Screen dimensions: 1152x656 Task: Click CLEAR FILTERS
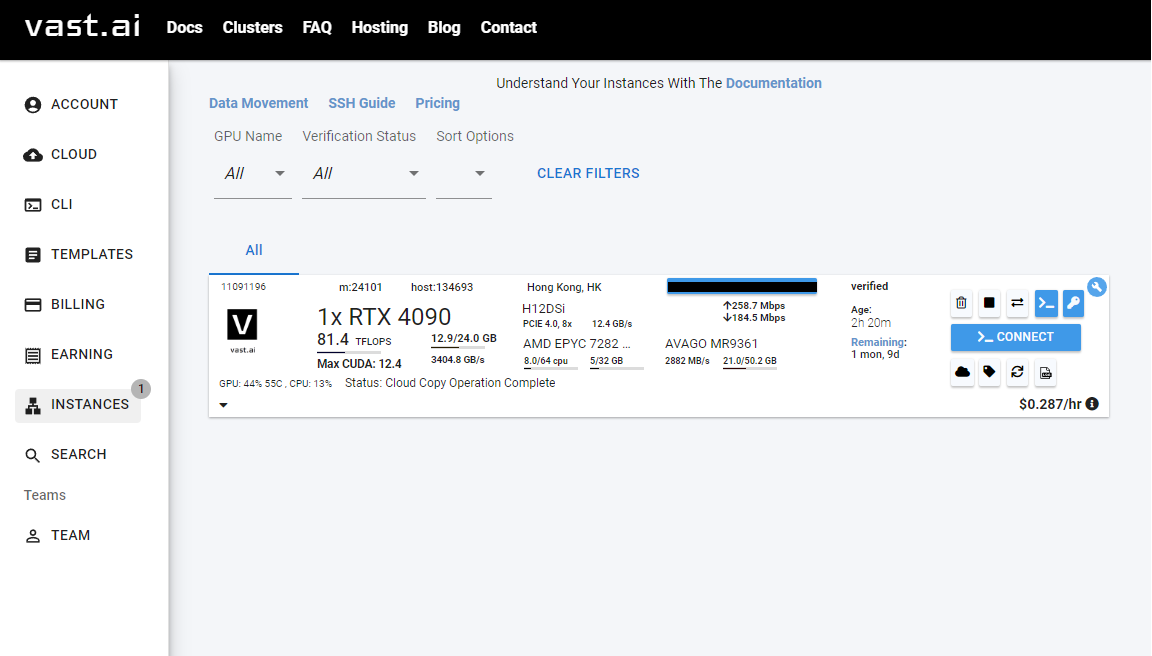coord(588,173)
